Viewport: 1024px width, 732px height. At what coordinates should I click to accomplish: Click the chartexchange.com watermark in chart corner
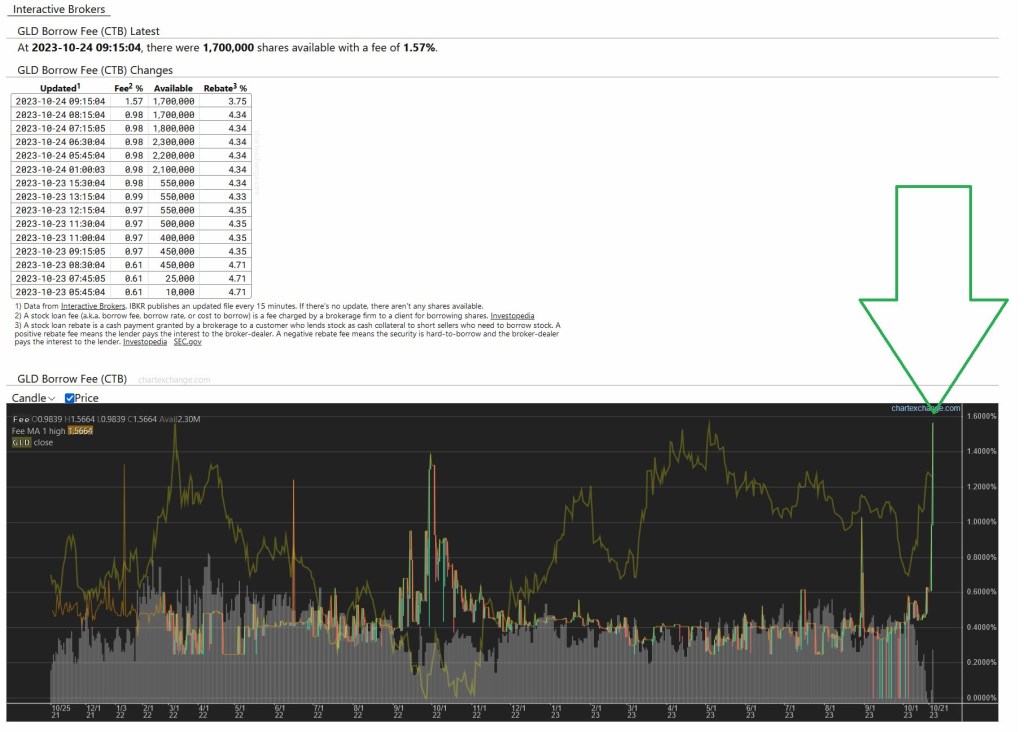(x=925, y=408)
